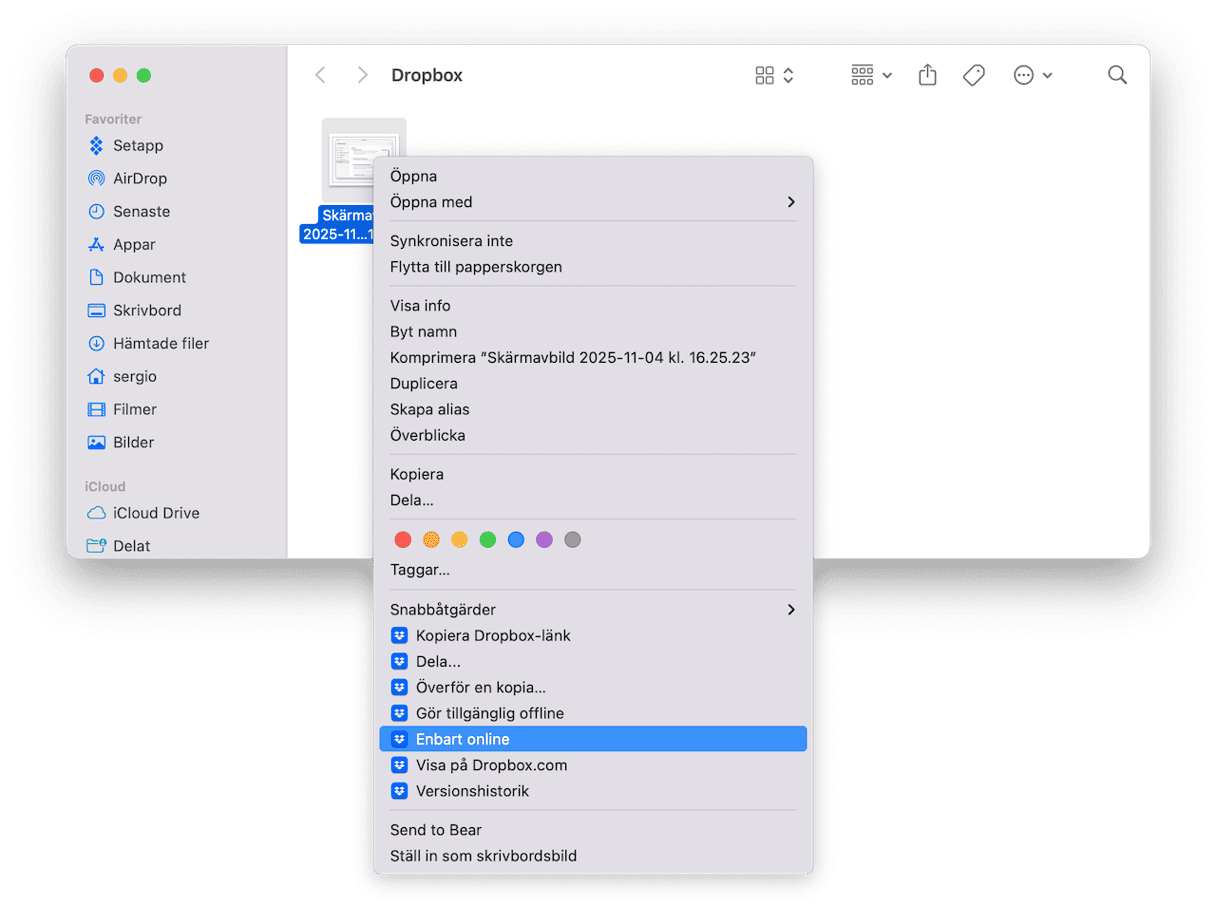Click the Tags icon in toolbar
The height and width of the screenshot is (906, 1216).
tap(973, 75)
